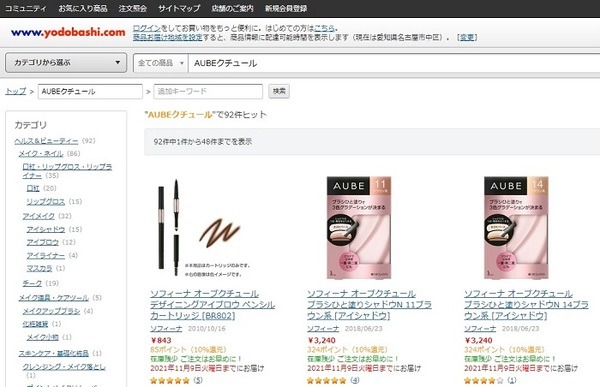Screen dimensions: 600x387
Task: Select 化粧雑貨 category
Action: click(35, 323)
